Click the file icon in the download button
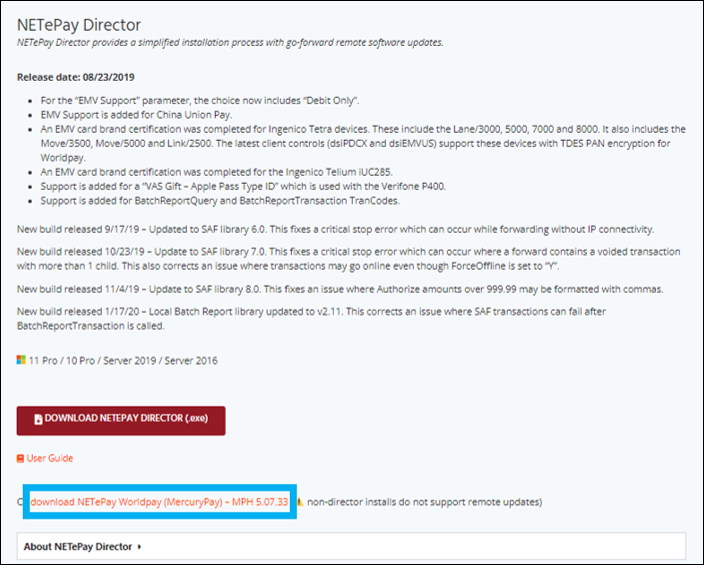This screenshot has height=565, width=704. coord(38,420)
